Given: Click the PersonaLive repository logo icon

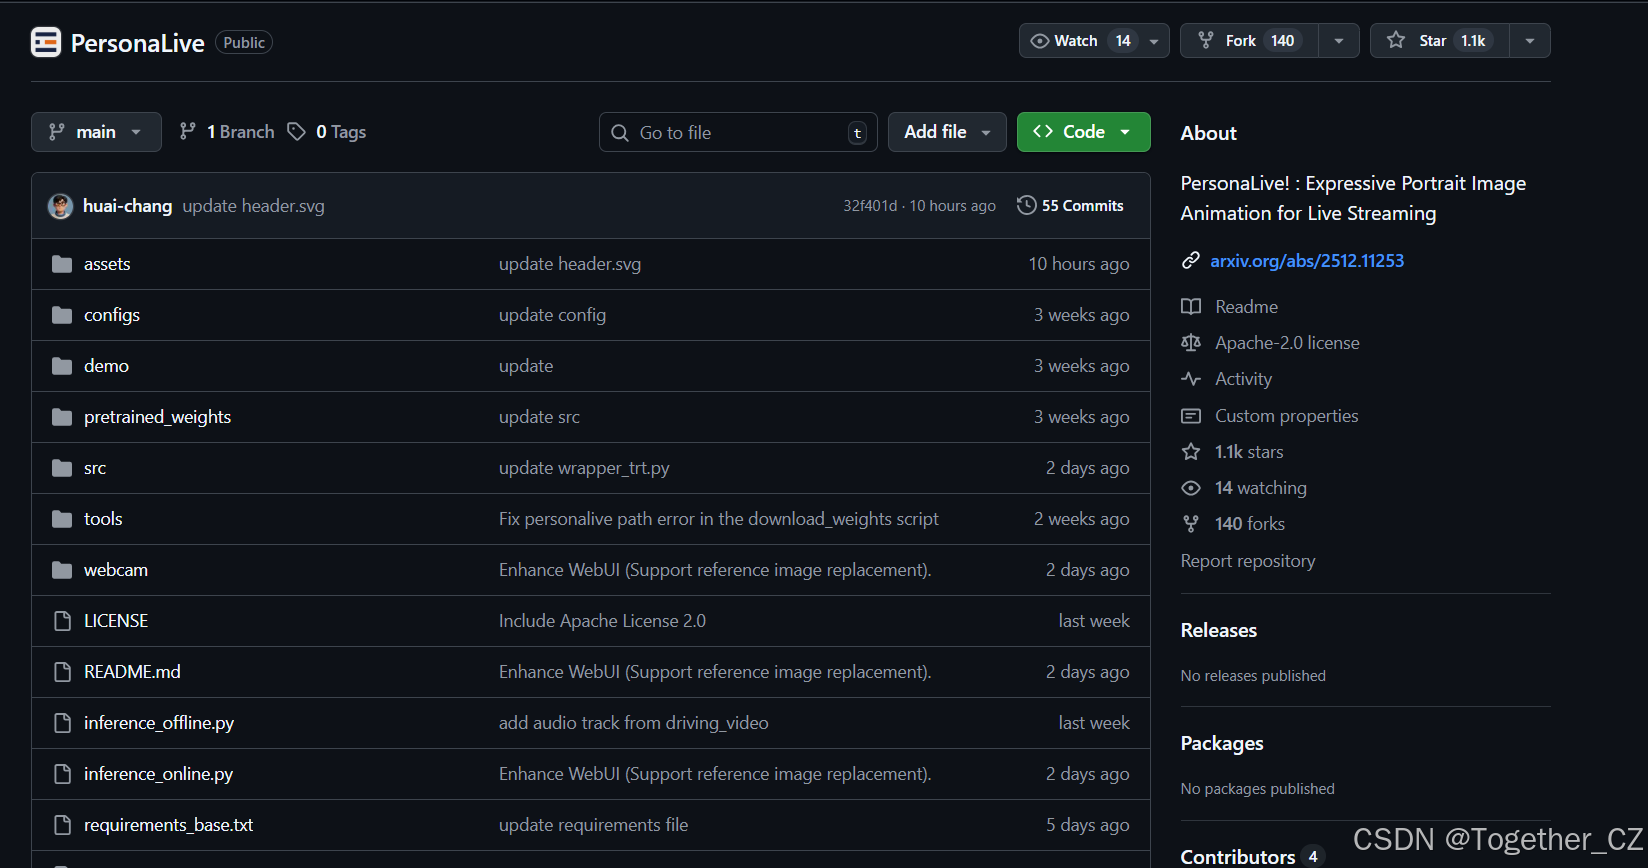Looking at the screenshot, I should 46,42.
